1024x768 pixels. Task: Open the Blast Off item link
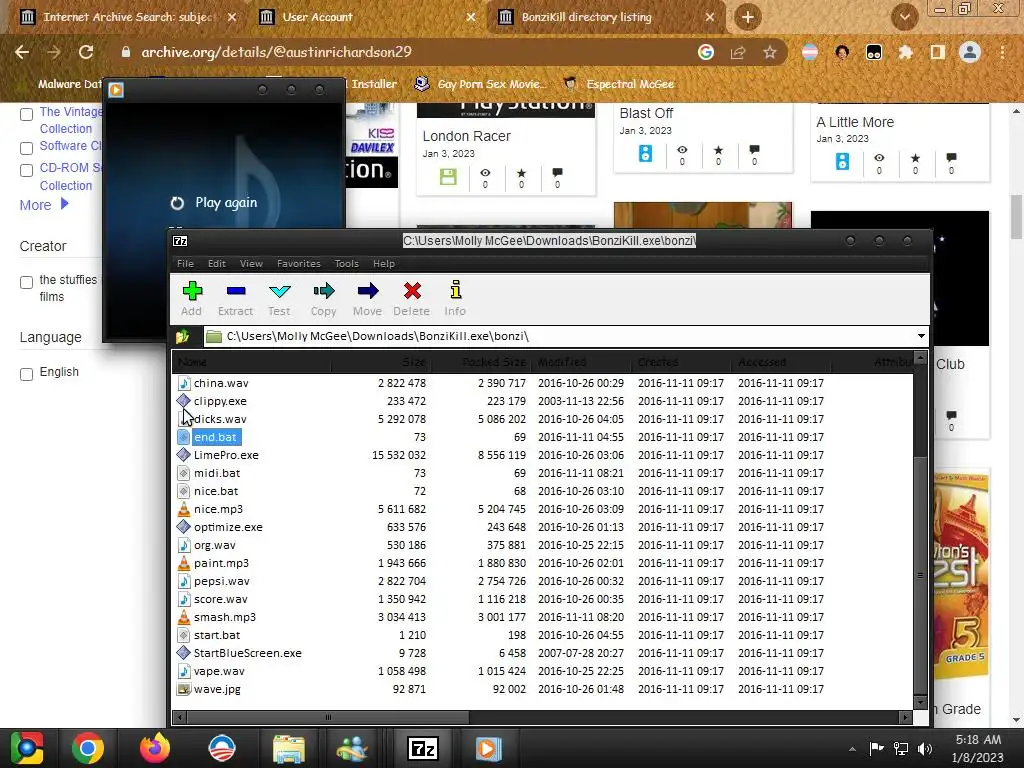tap(647, 113)
